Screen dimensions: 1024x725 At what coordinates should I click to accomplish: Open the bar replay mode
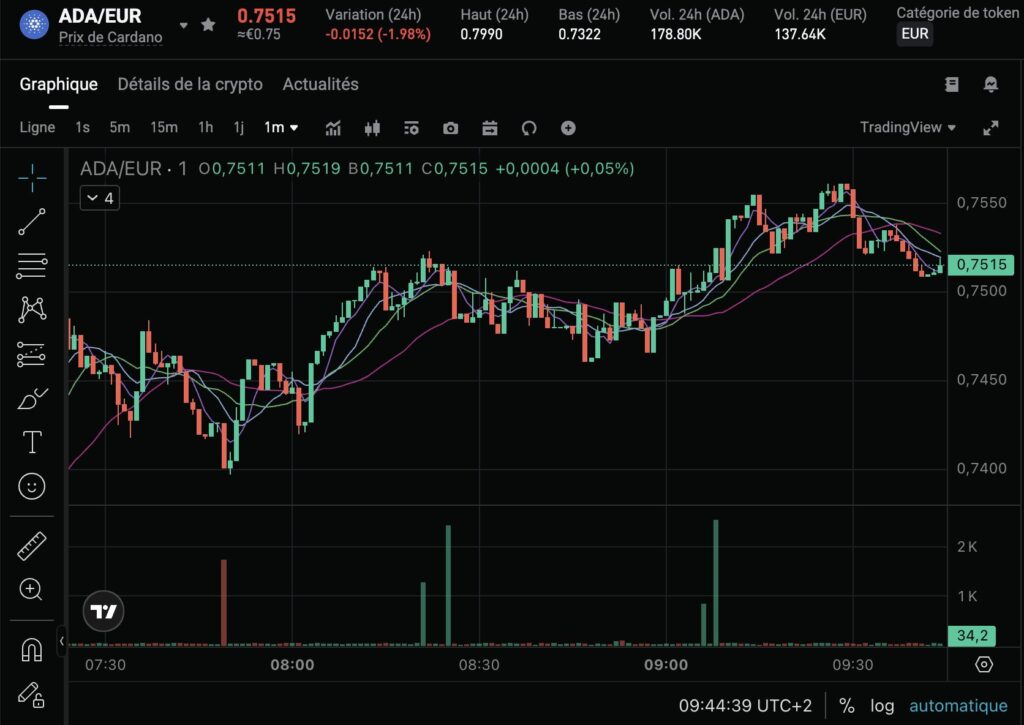coord(489,128)
